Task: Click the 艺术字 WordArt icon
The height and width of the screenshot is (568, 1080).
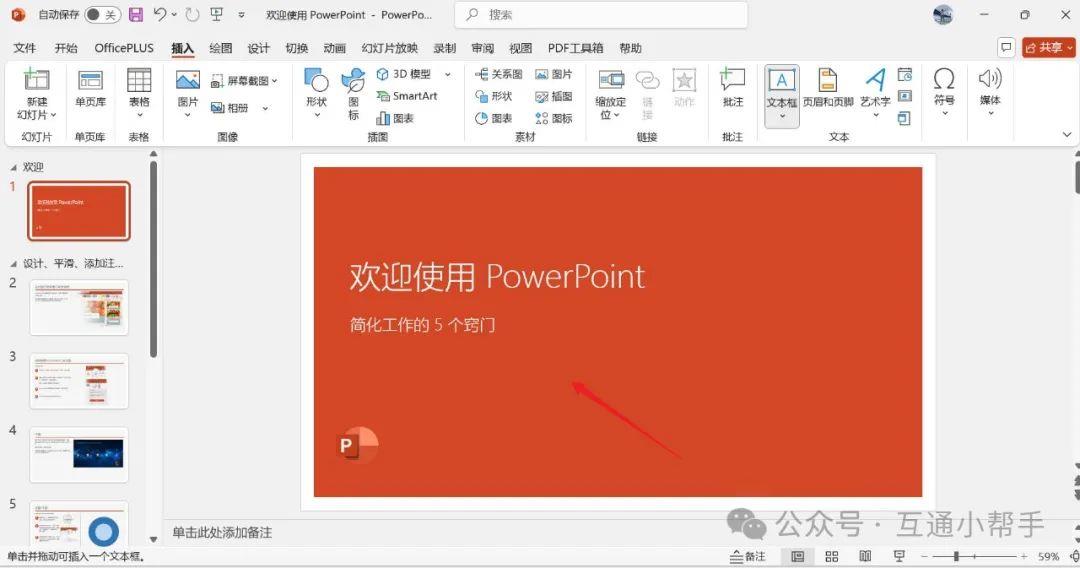Action: (x=875, y=79)
